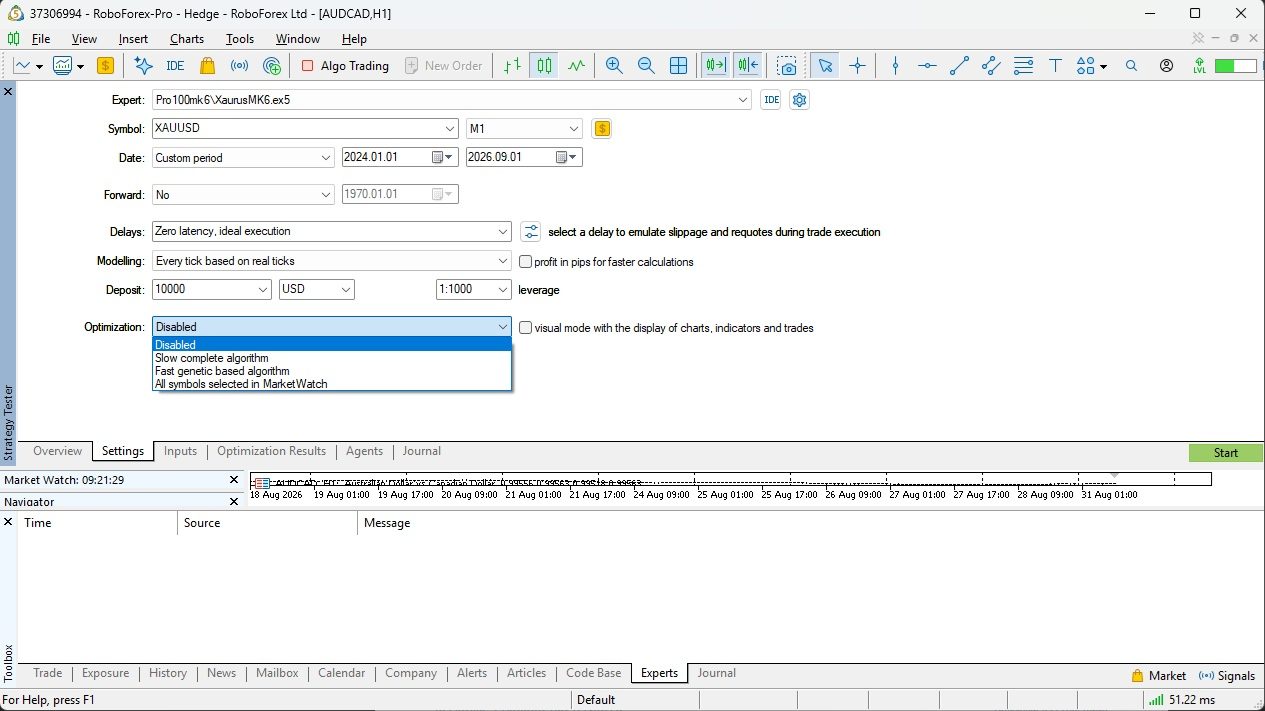Open the Tools menu
The width and height of the screenshot is (1265, 711).
click(x=240, y=39)
